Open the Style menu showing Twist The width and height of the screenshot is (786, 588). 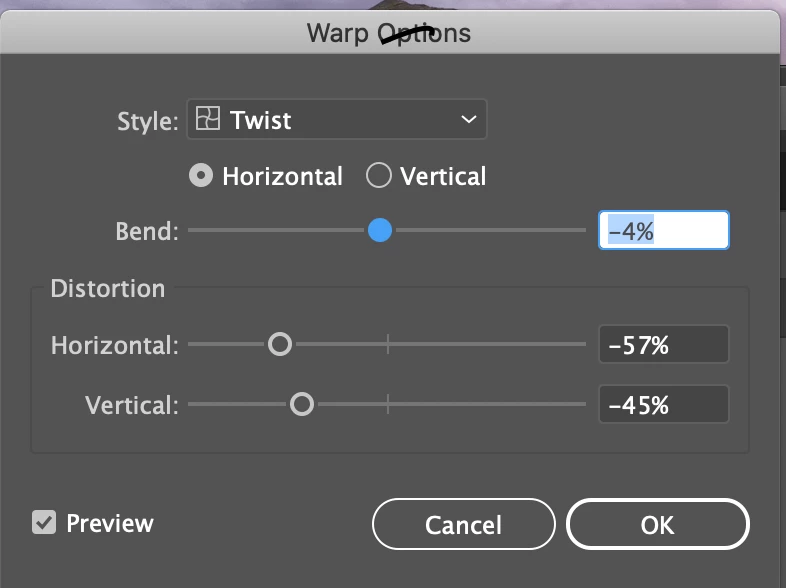coord(337,120)
